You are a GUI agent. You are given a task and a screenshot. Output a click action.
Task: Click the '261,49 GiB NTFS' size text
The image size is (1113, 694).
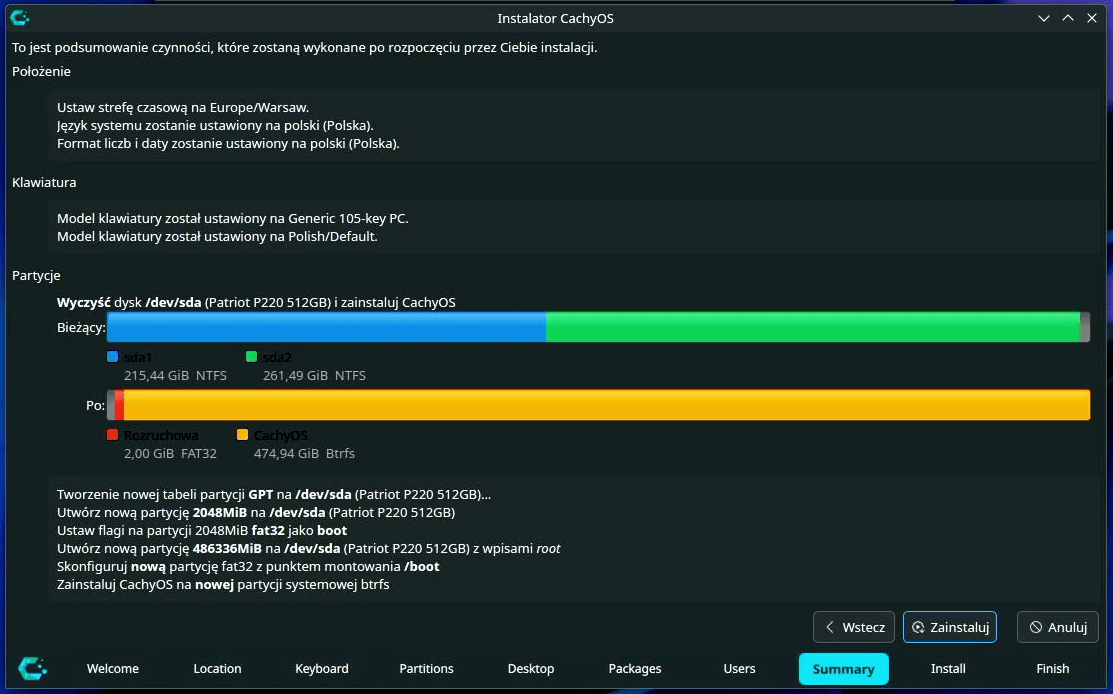coord(314,375)
